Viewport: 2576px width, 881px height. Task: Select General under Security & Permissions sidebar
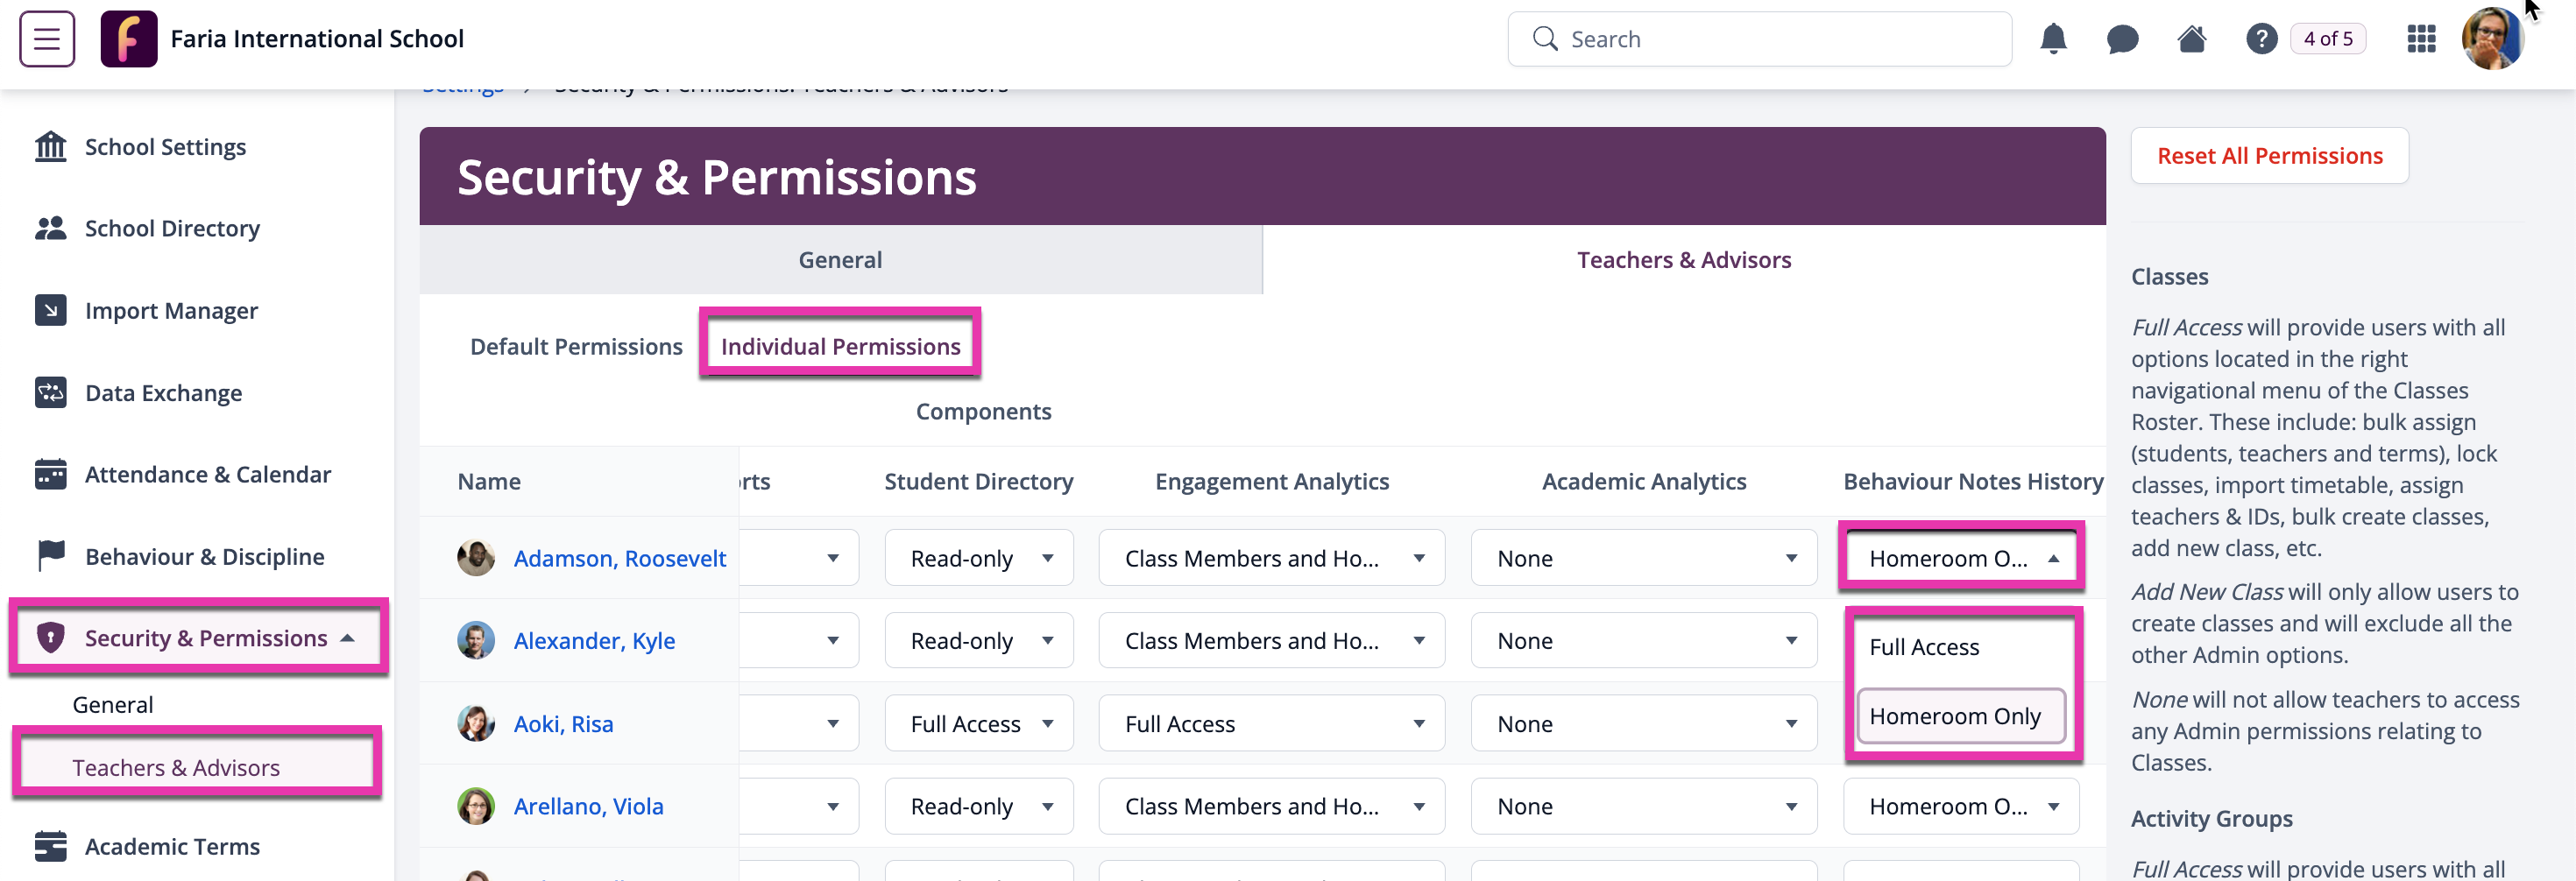coord(113,705)
